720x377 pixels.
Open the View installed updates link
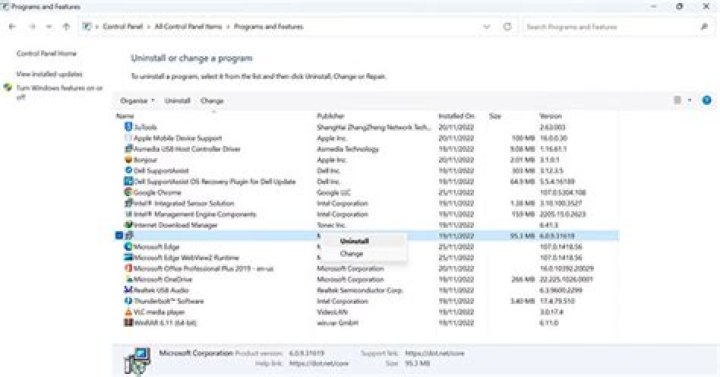(x=49, y=74)
